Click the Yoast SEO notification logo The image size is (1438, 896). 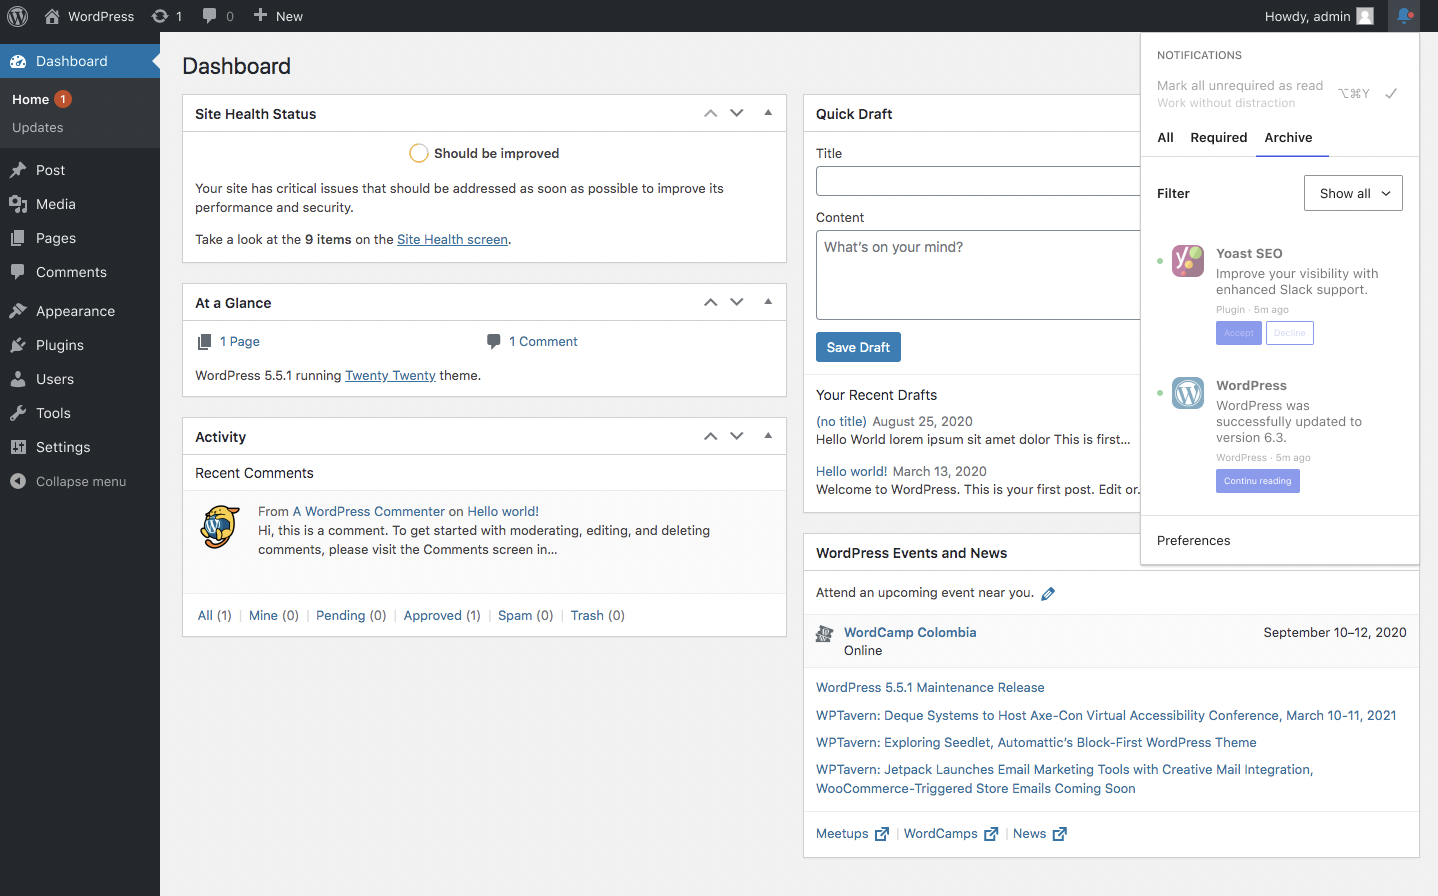pos(1188,261)
